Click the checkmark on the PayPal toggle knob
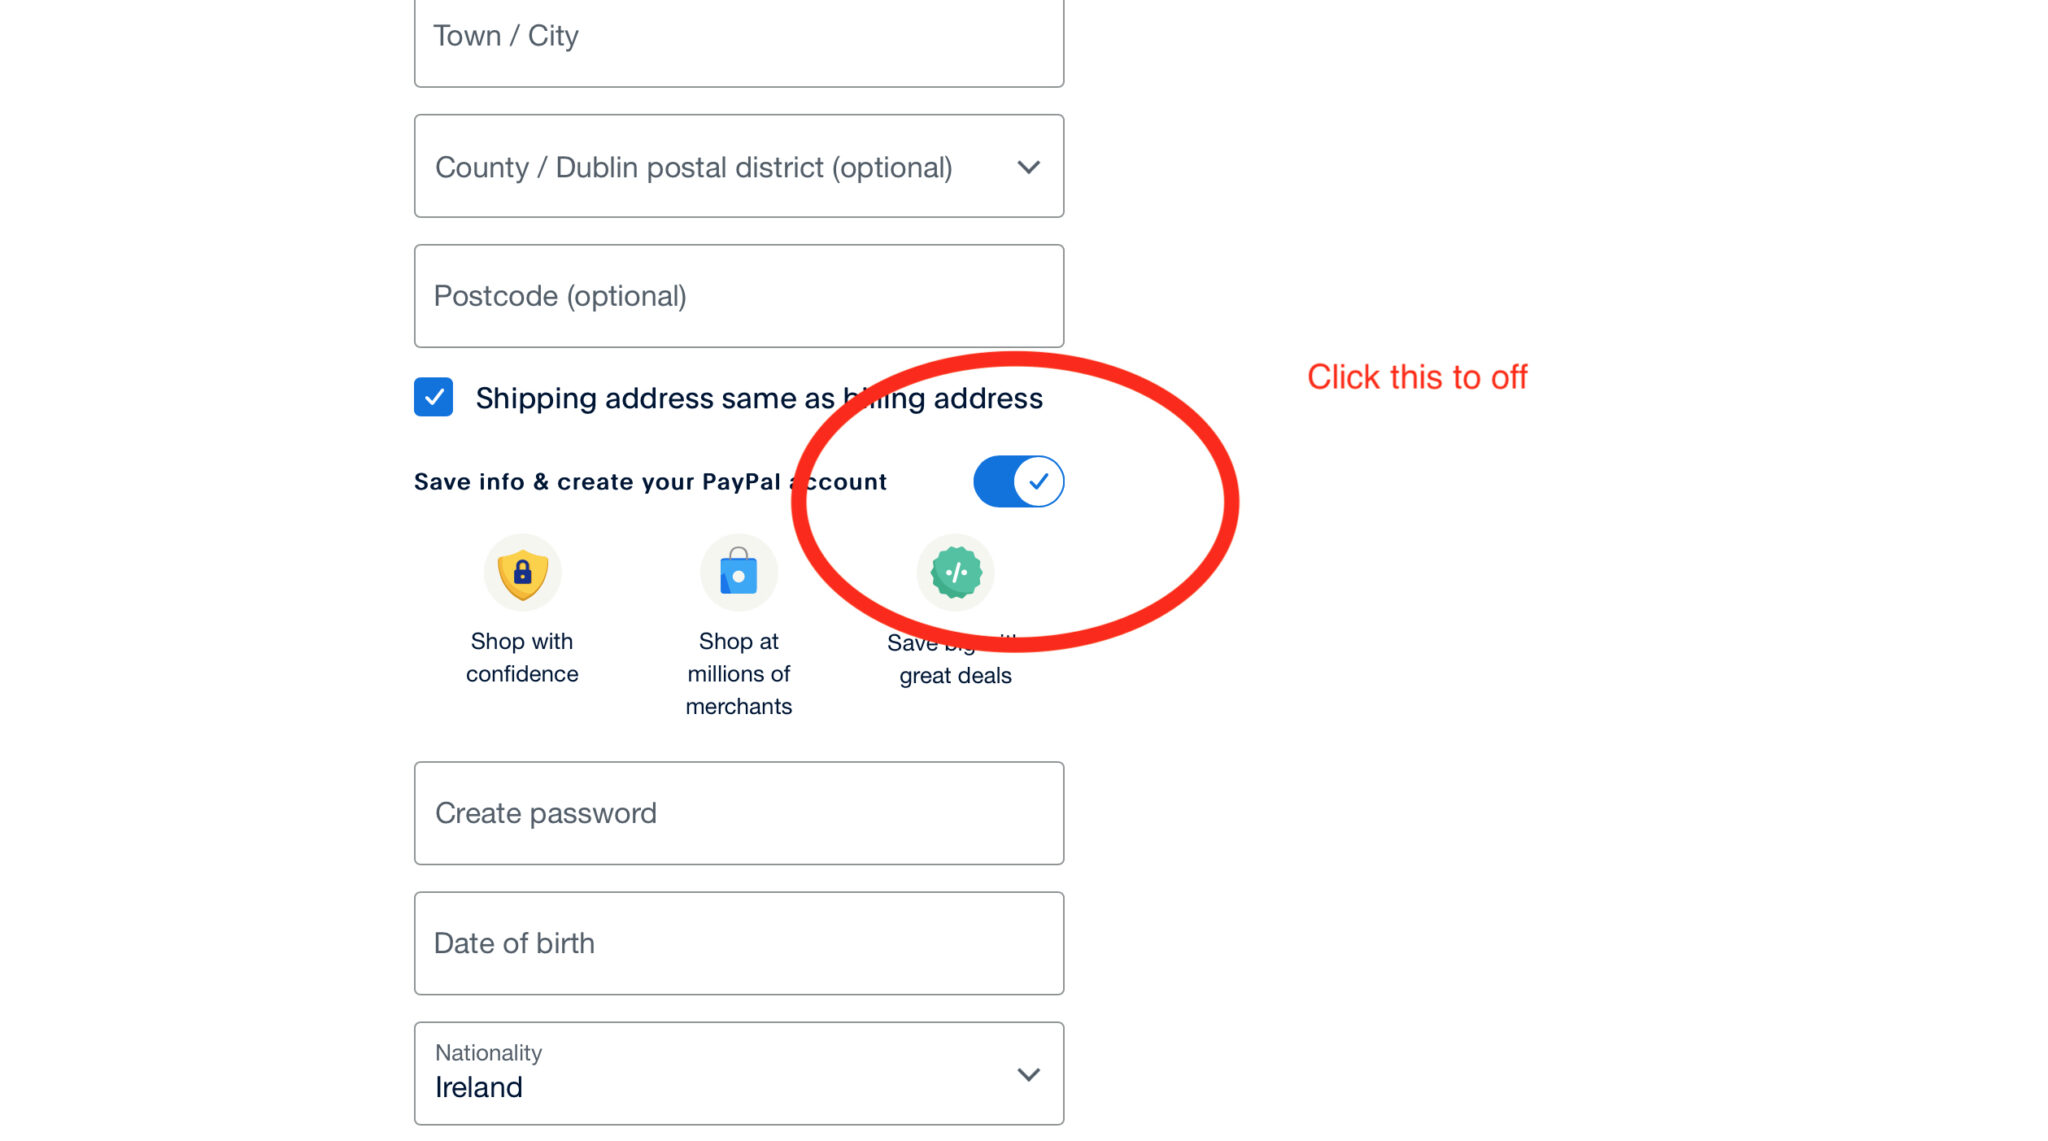 (x=1039, y=482)
